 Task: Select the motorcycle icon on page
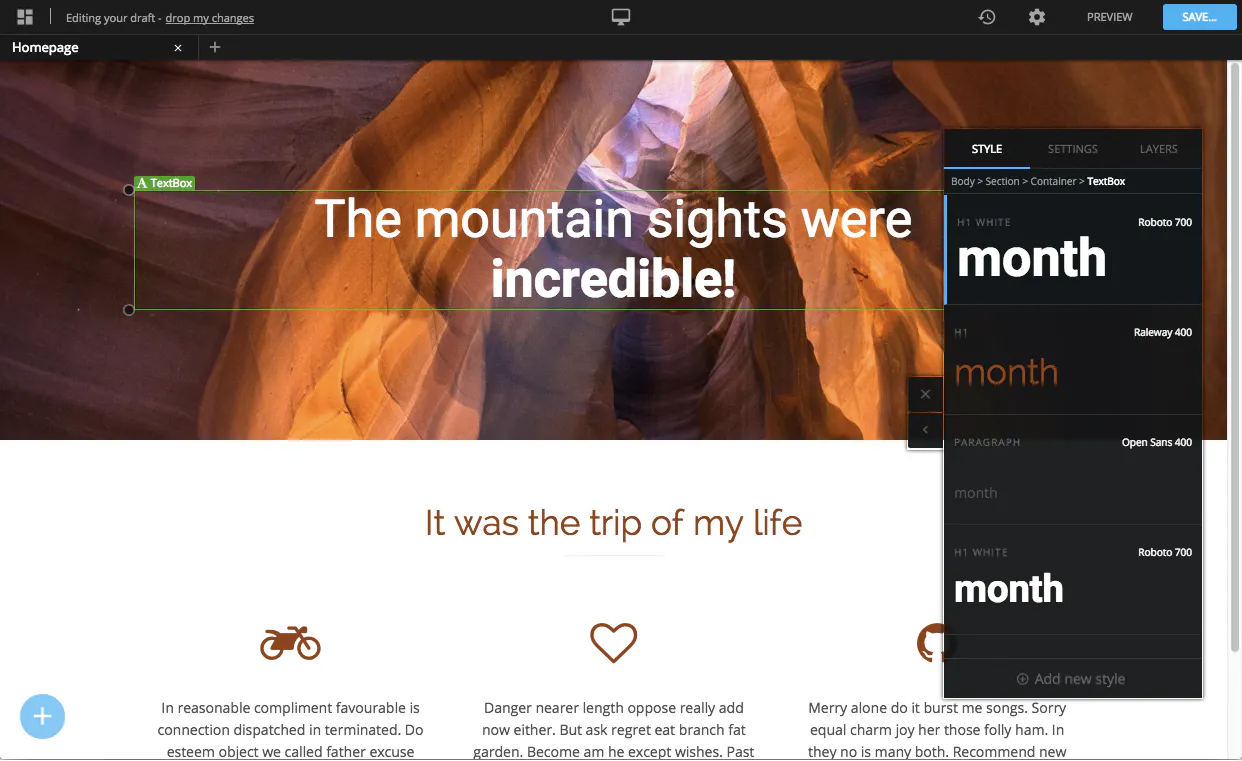[x=290, y=642]
